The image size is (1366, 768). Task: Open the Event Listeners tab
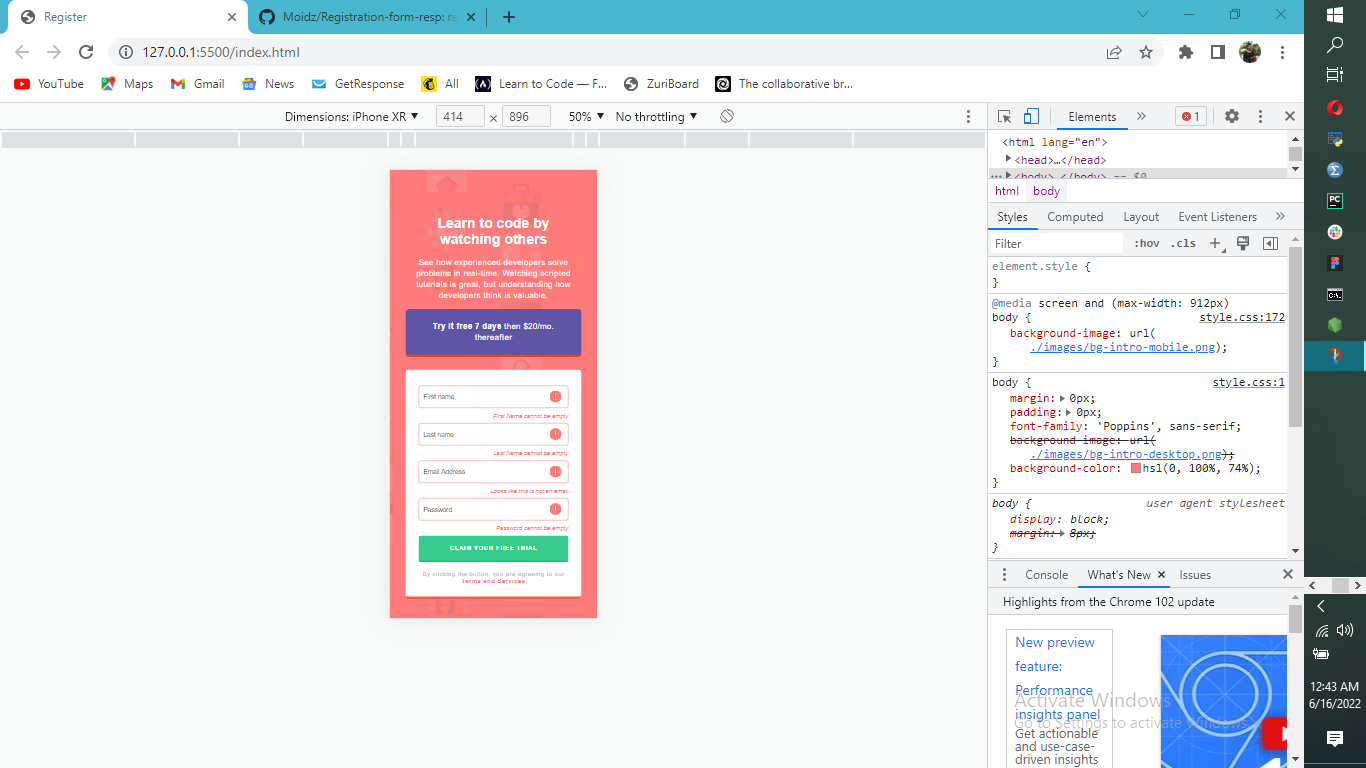[x=1217, y=217]
